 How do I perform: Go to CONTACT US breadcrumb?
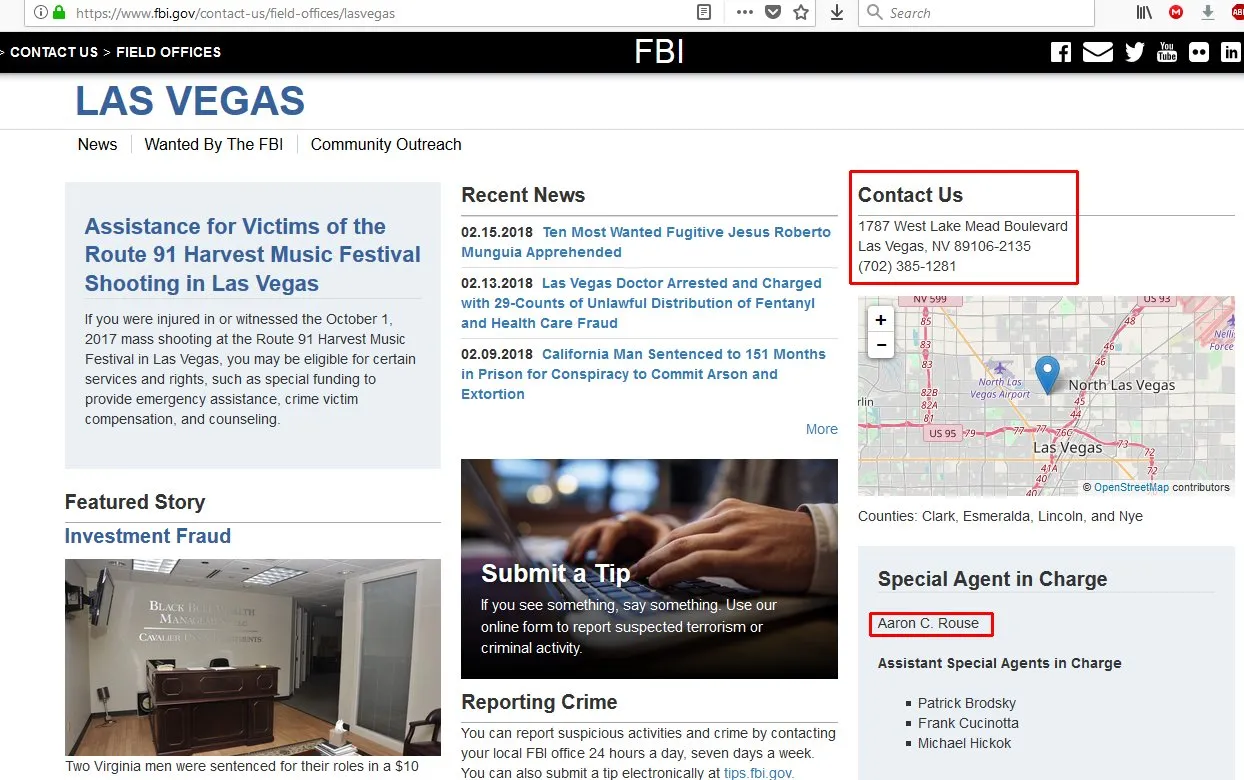coord(54,52)
